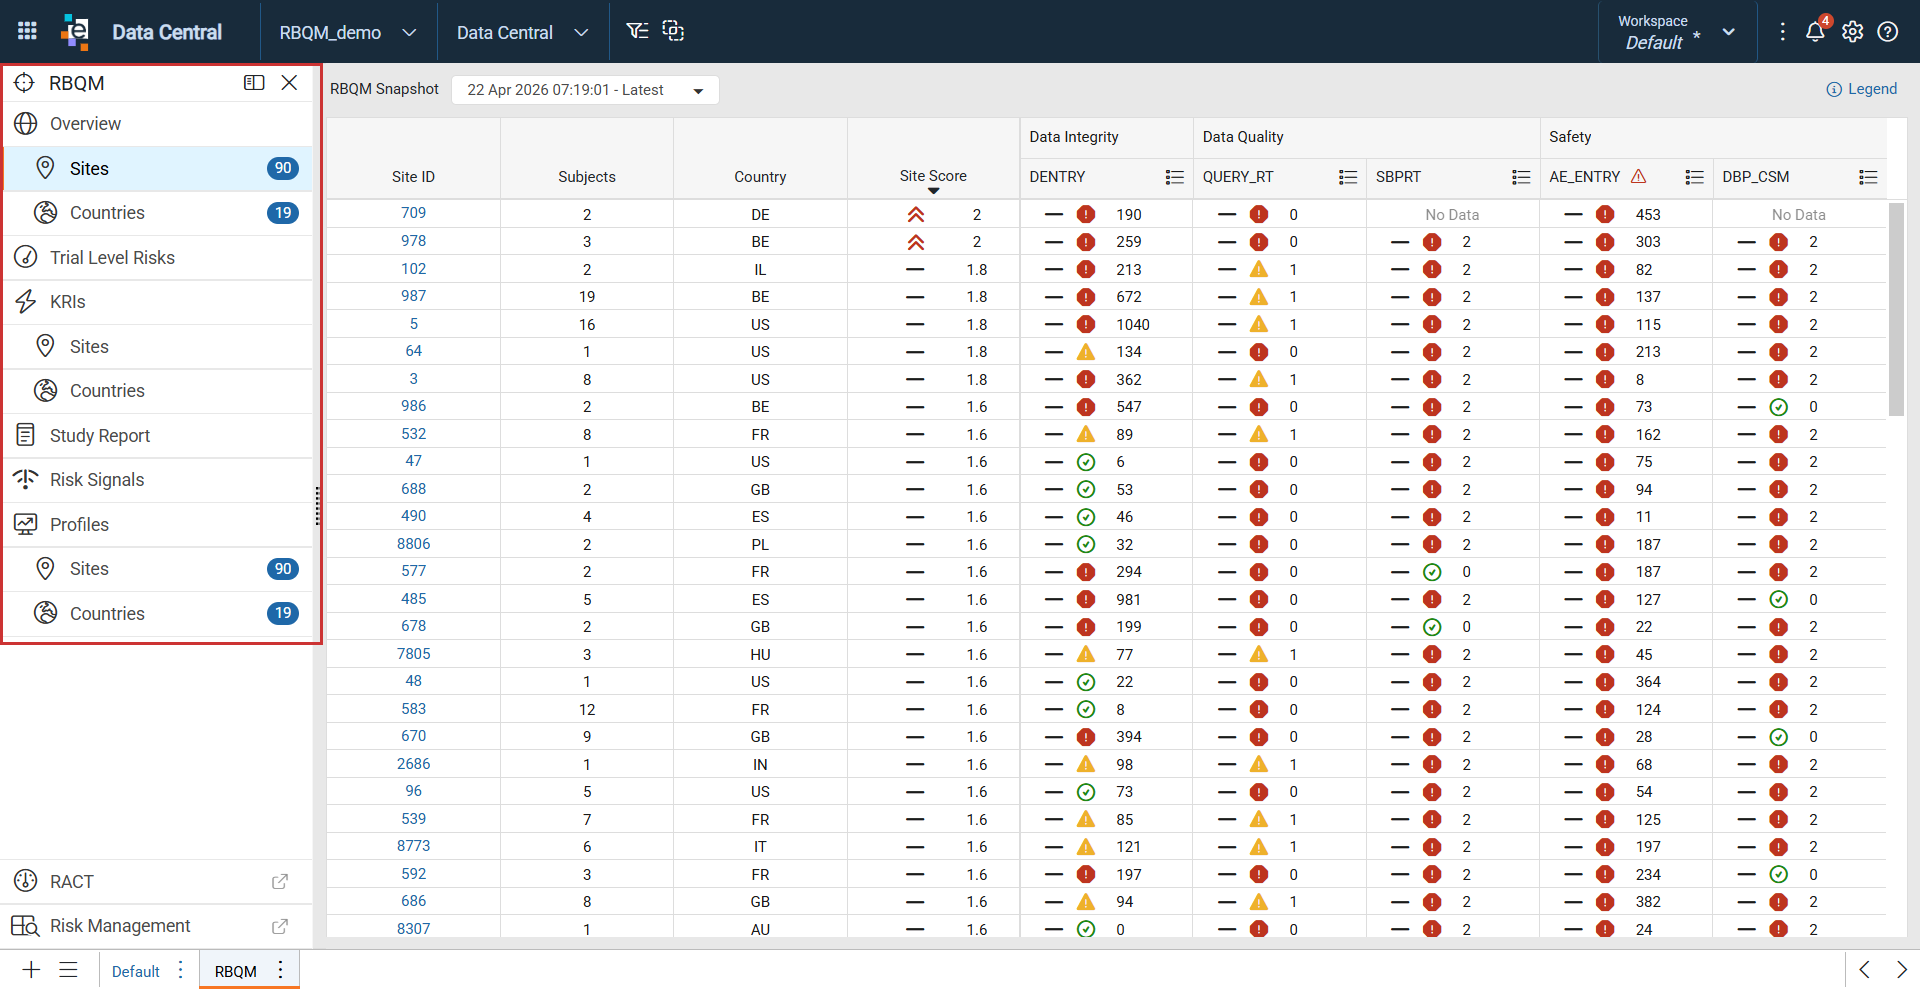Open RACT external link icon
This screenshot has width=1920, height=989.
coord(280,882)
